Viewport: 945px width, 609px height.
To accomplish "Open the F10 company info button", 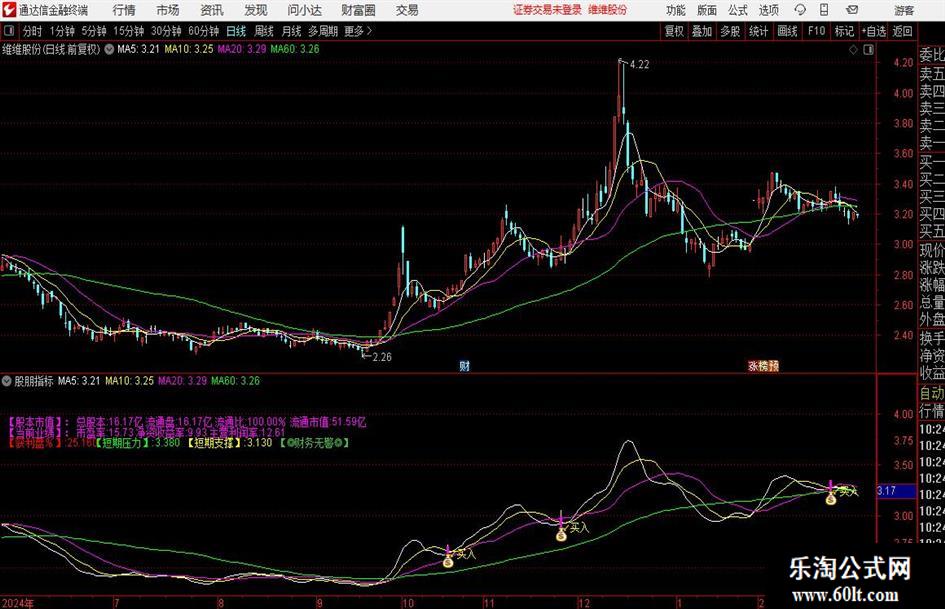I will pos(817,31).
